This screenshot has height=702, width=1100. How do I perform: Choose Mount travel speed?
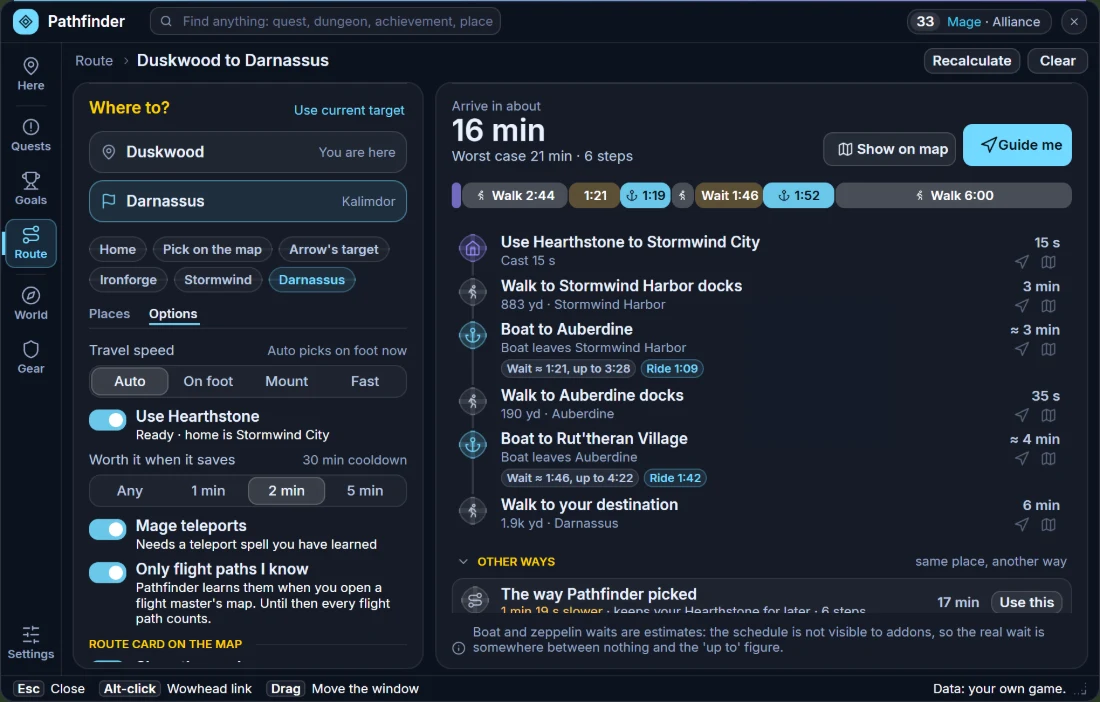click(286, 382)
